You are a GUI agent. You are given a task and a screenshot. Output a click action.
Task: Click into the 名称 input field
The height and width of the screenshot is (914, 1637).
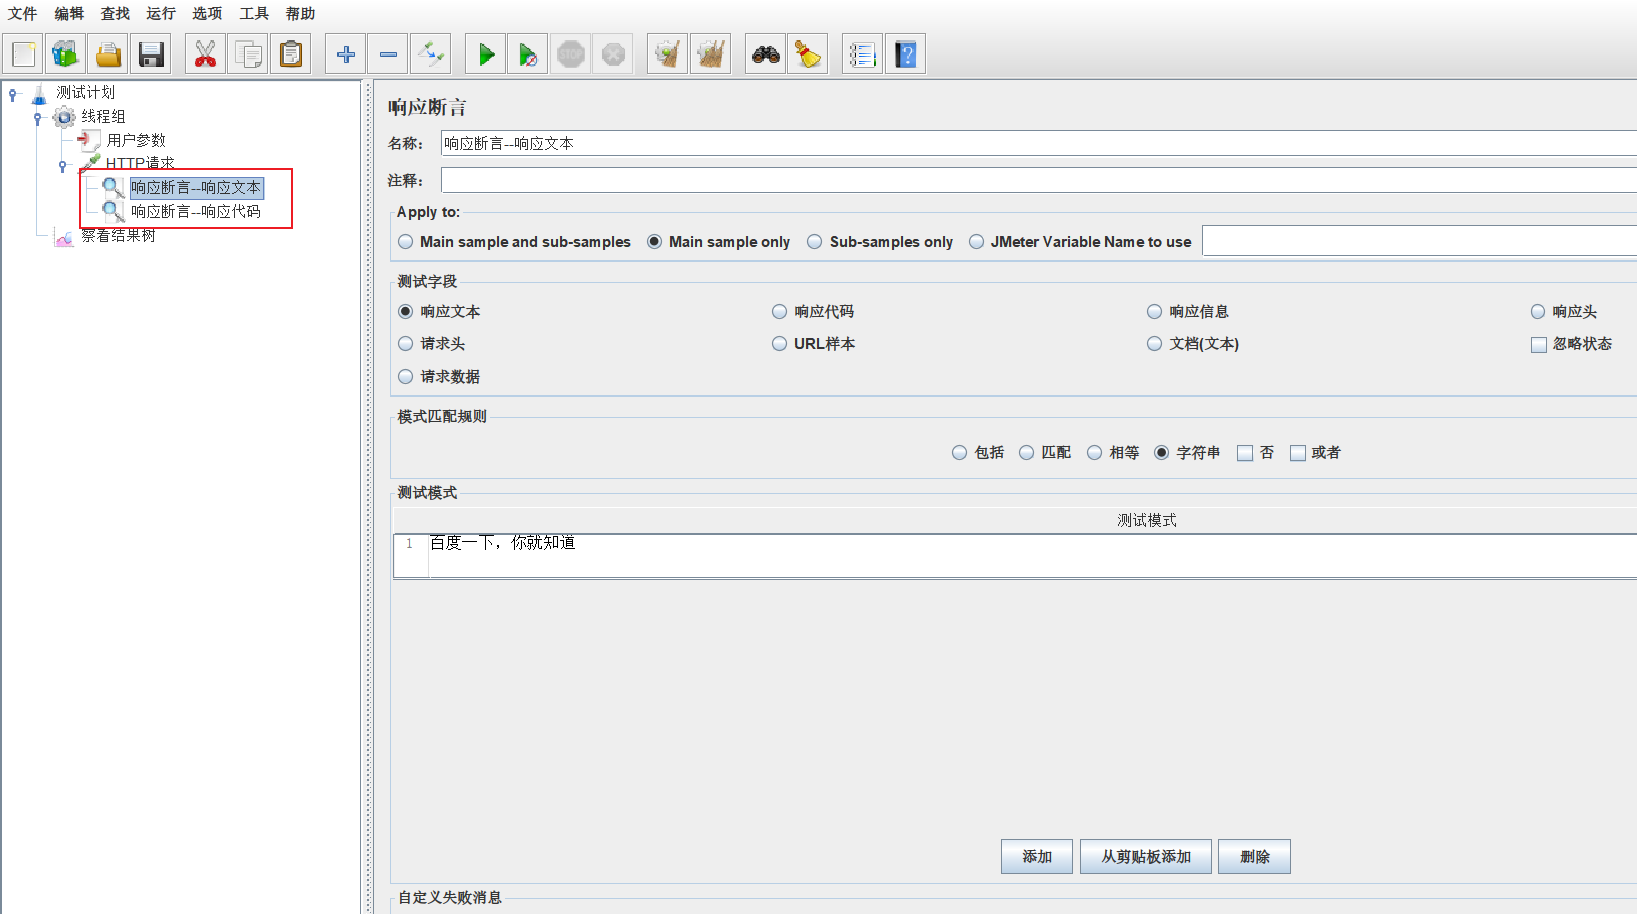(1038, 143)
